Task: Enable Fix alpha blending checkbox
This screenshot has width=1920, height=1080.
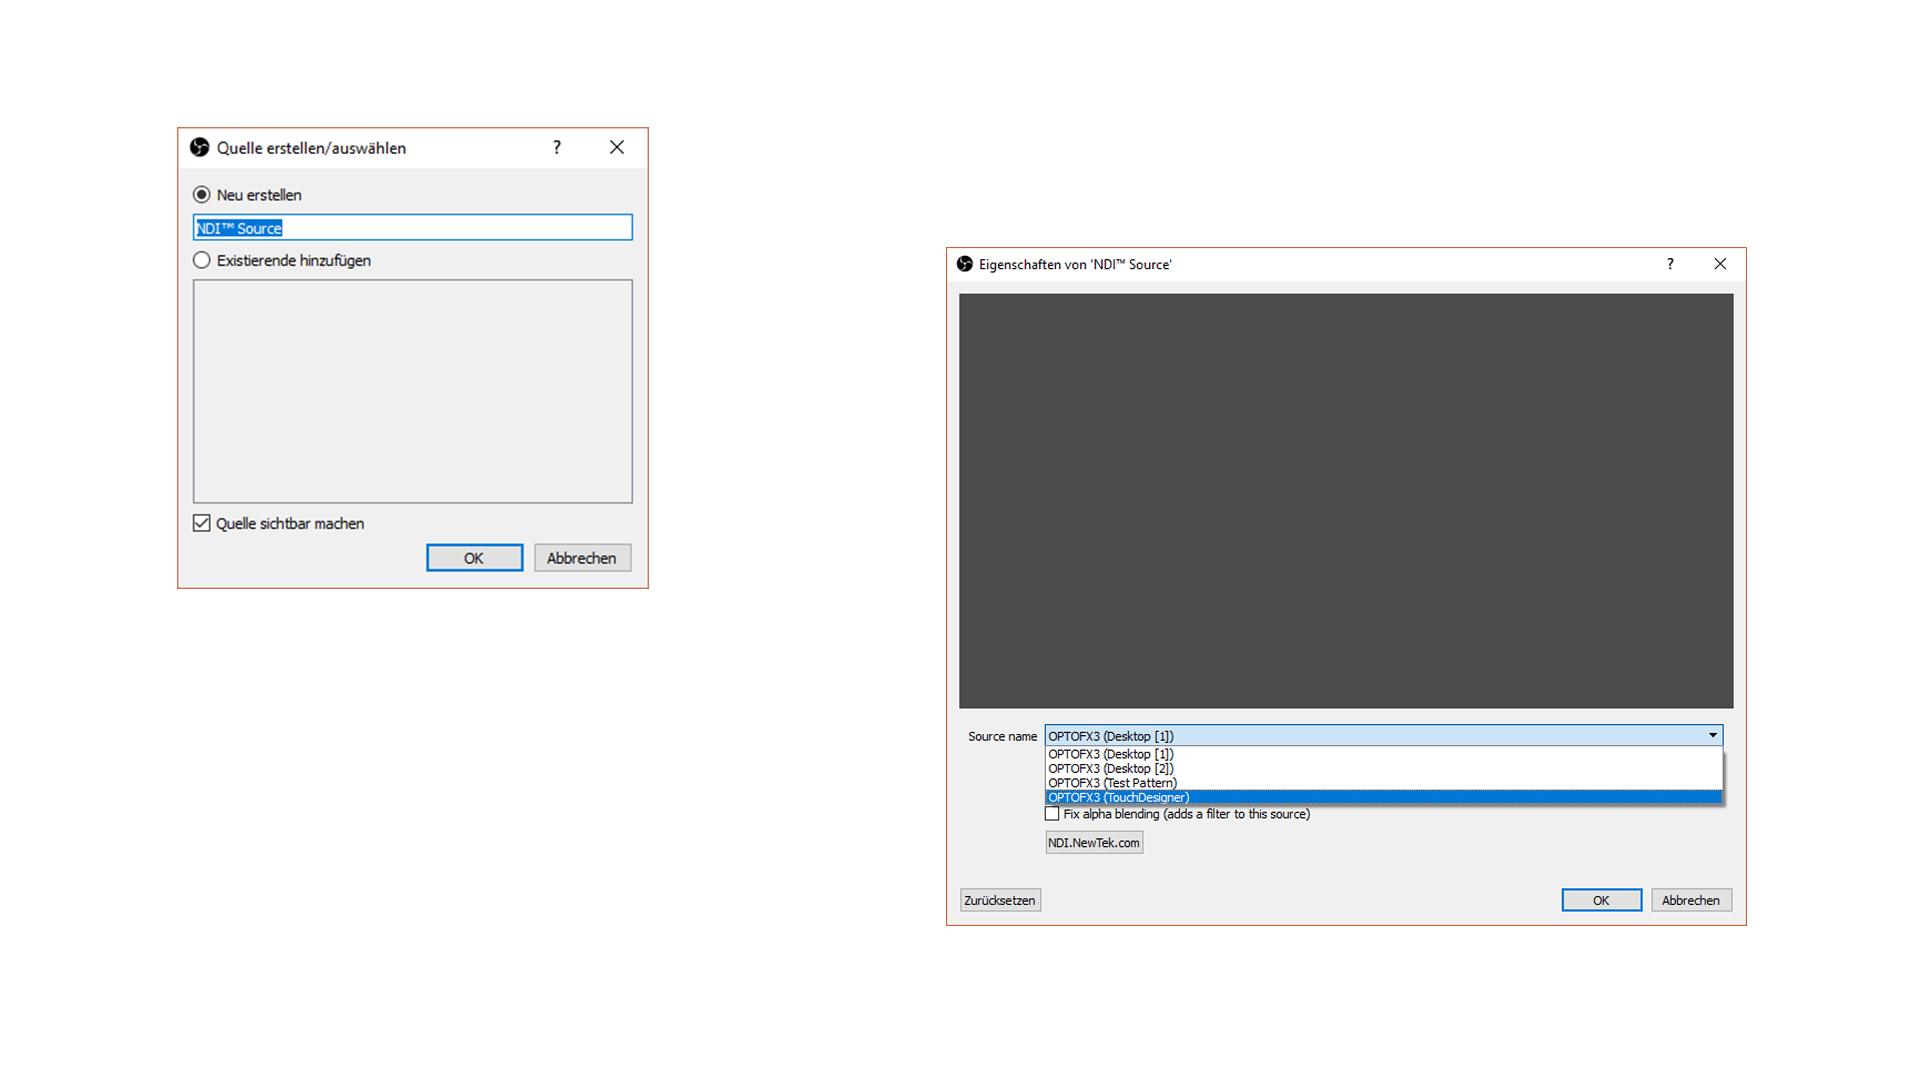Action: click(1052, 814)
